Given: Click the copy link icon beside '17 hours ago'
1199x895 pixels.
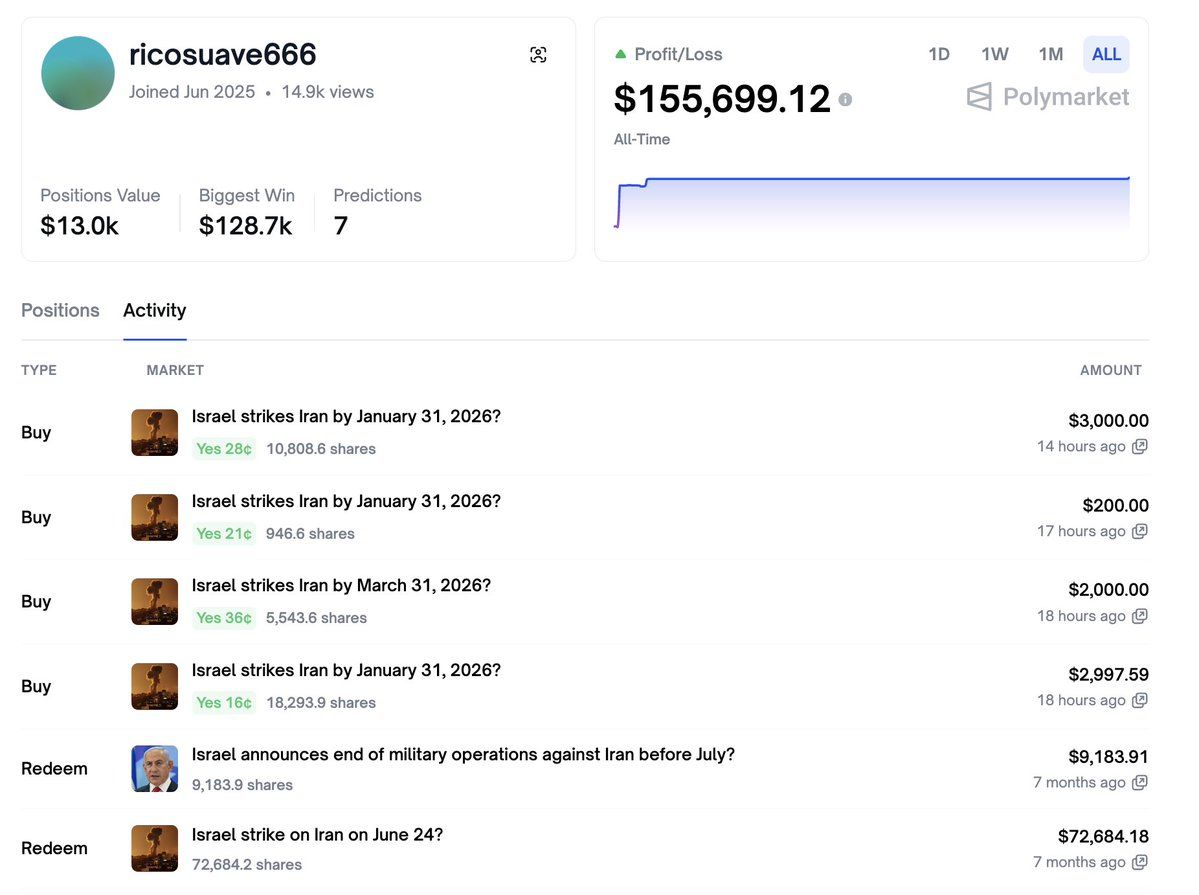Looking at the screenshot, I should tap(1139, 531).
